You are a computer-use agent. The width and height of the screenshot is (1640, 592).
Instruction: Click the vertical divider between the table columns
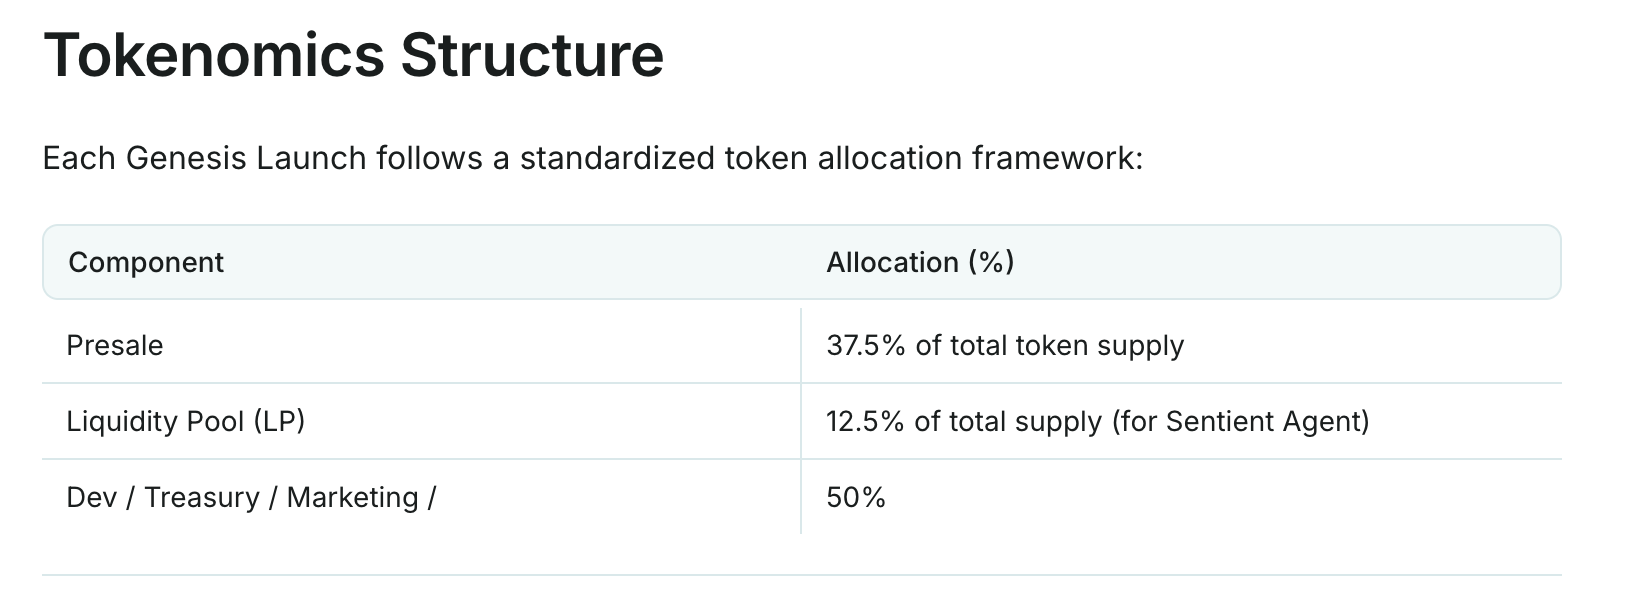tap(801, 421)
